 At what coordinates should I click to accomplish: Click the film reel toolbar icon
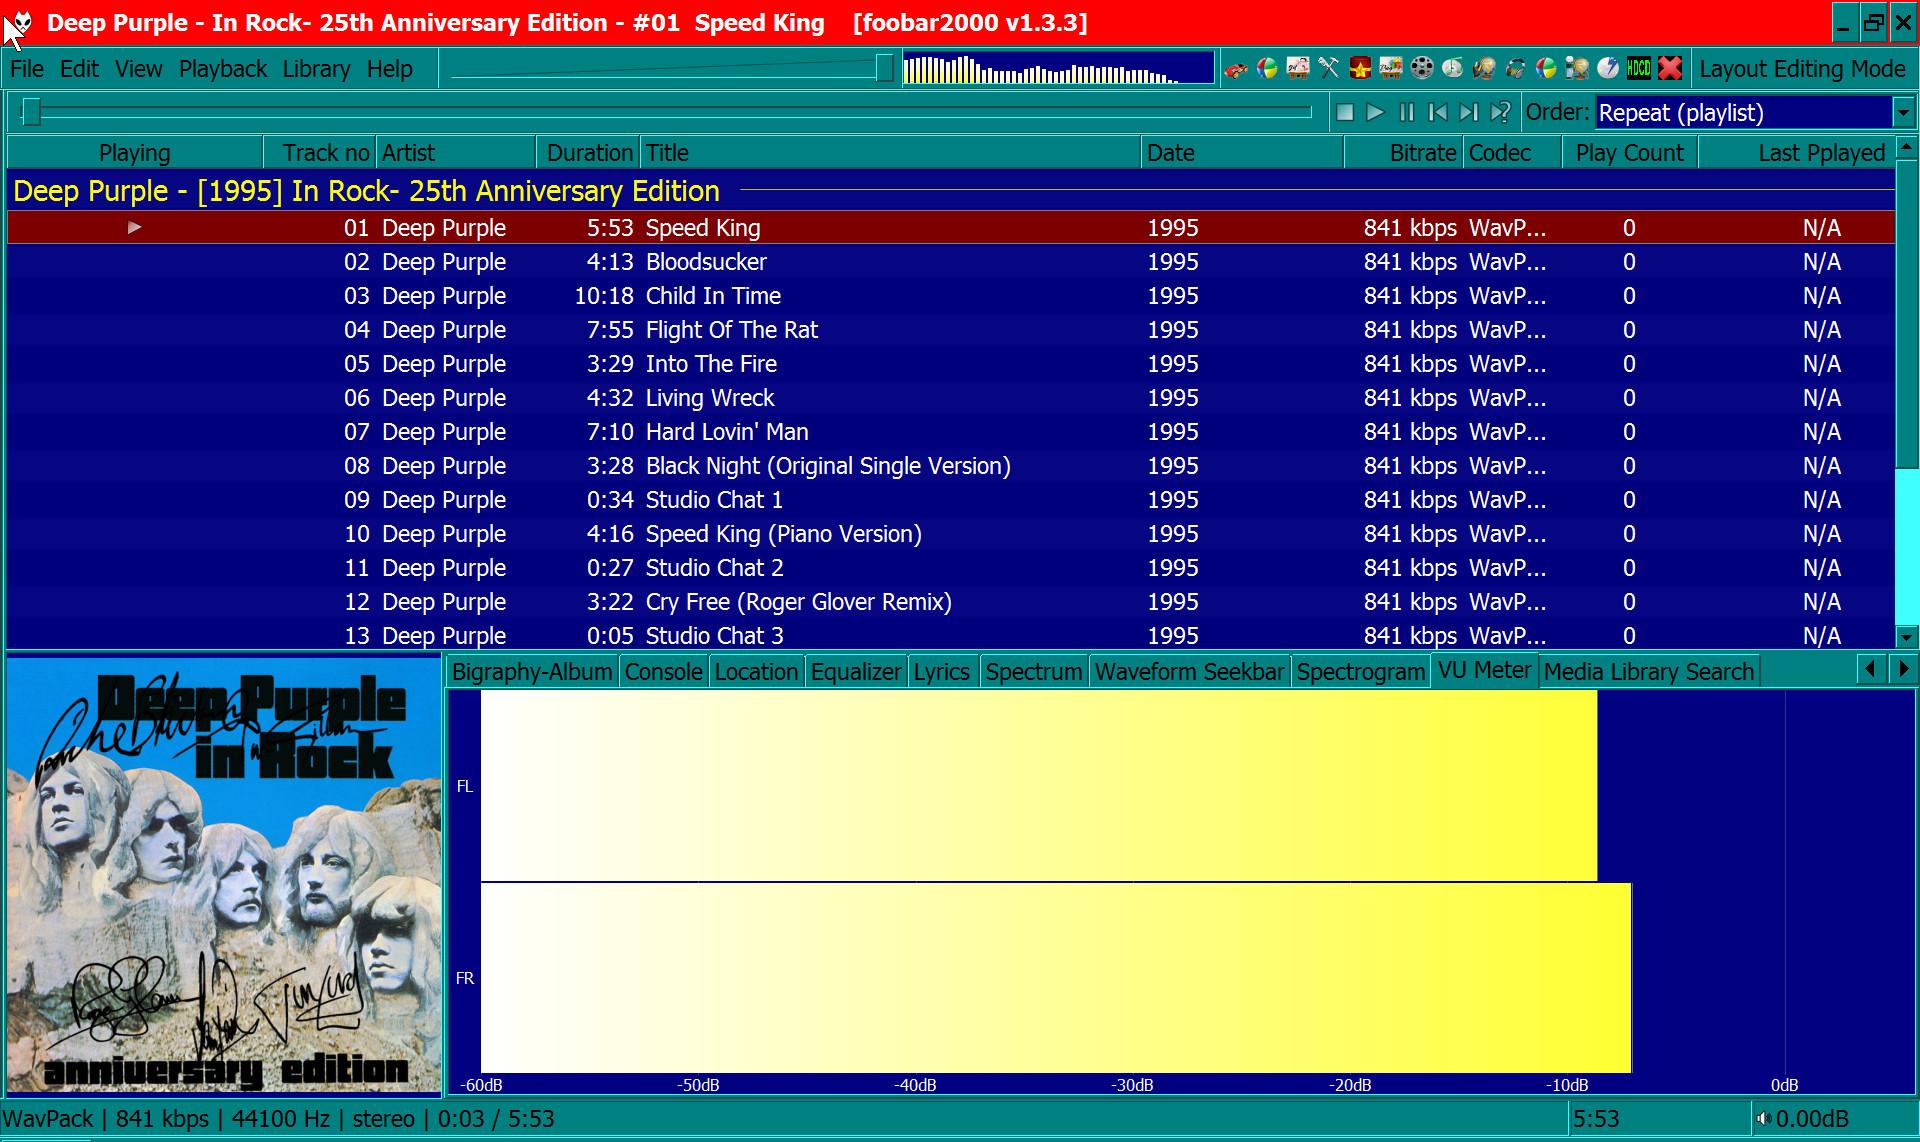click(1422, 68)
